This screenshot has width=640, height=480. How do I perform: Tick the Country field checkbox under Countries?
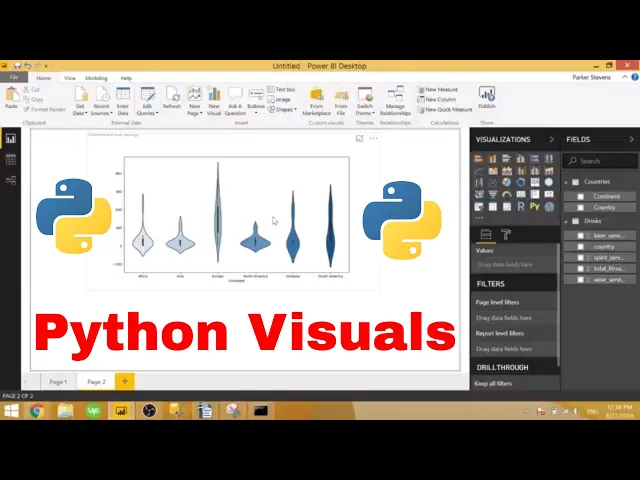[x=581, y=207]
